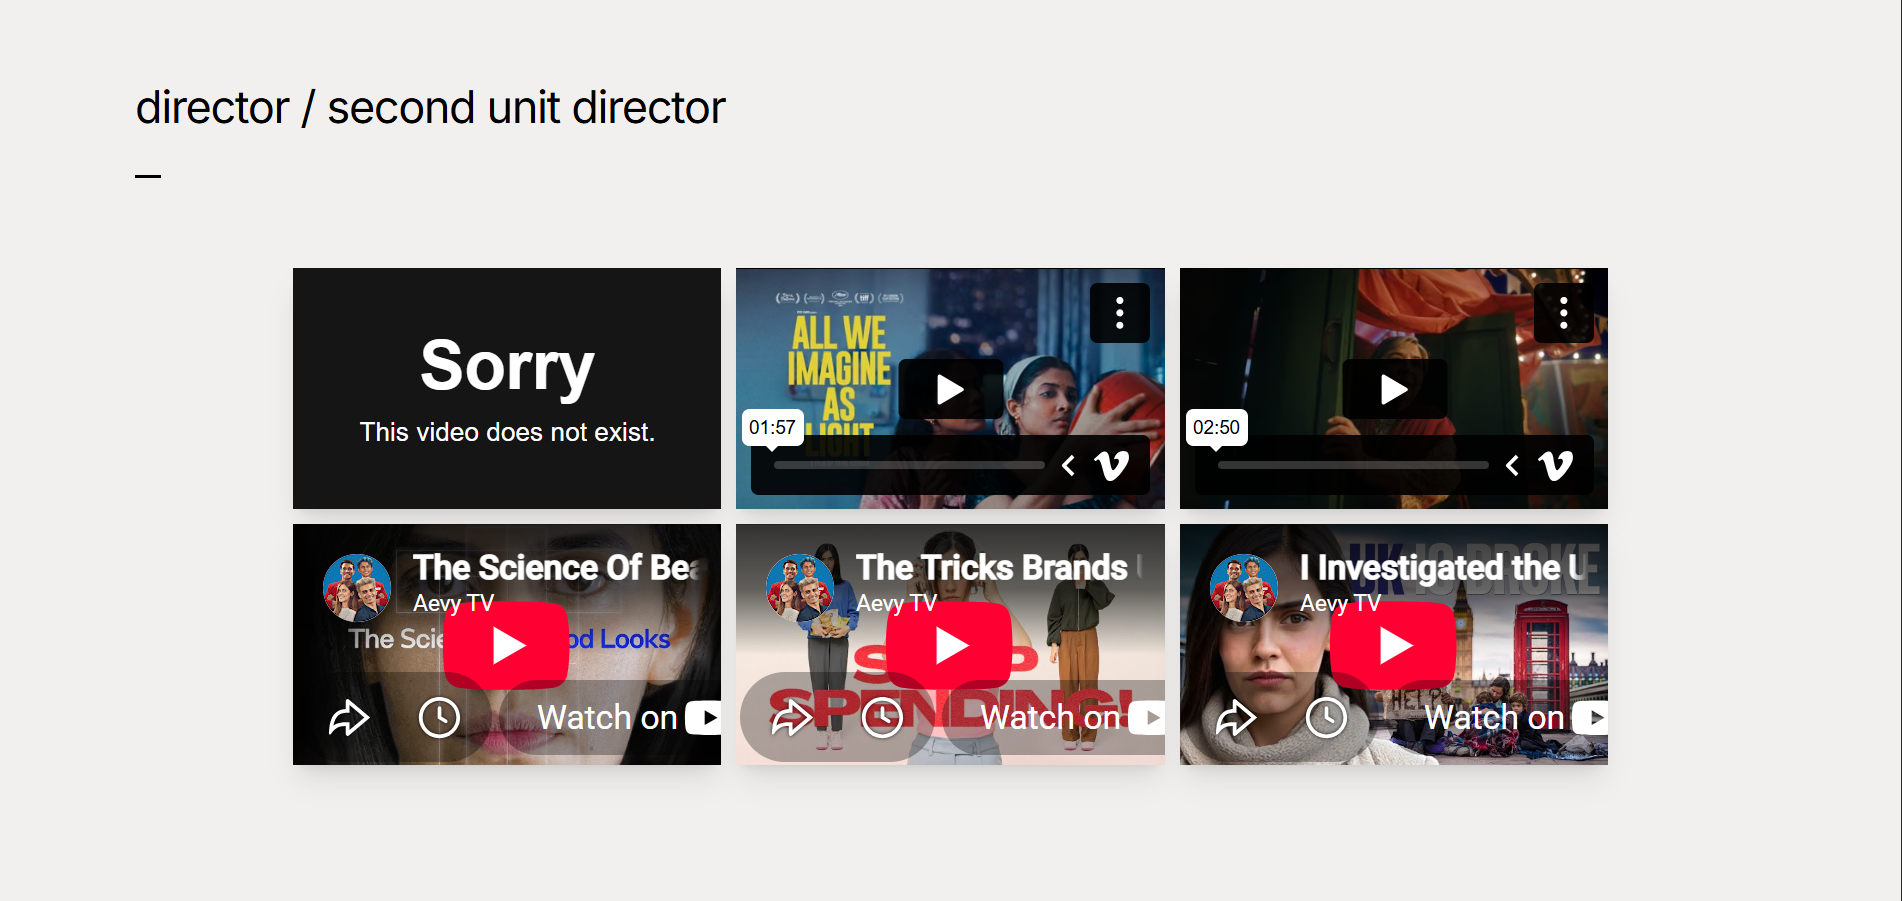
Task: Add The Science Of Beauty to Watch Later
Action: click(439, 717)
